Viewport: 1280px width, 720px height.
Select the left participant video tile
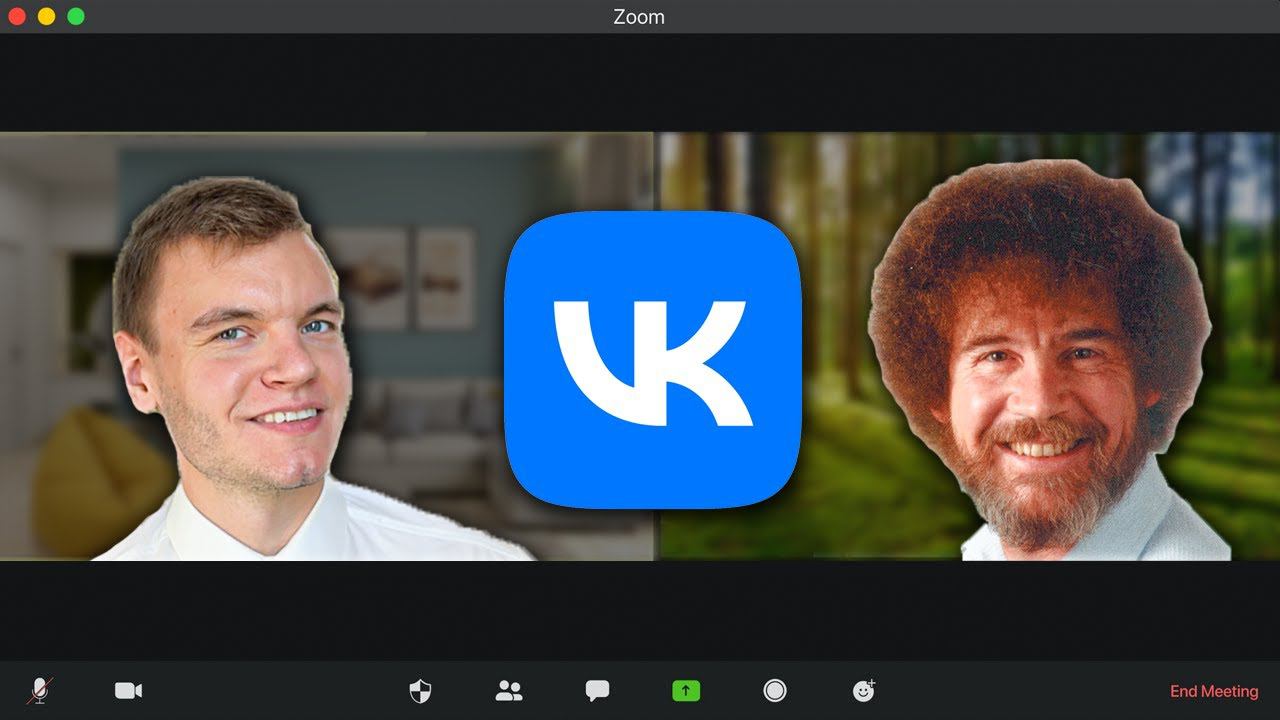pyautogui.click(x=326, y=346)
